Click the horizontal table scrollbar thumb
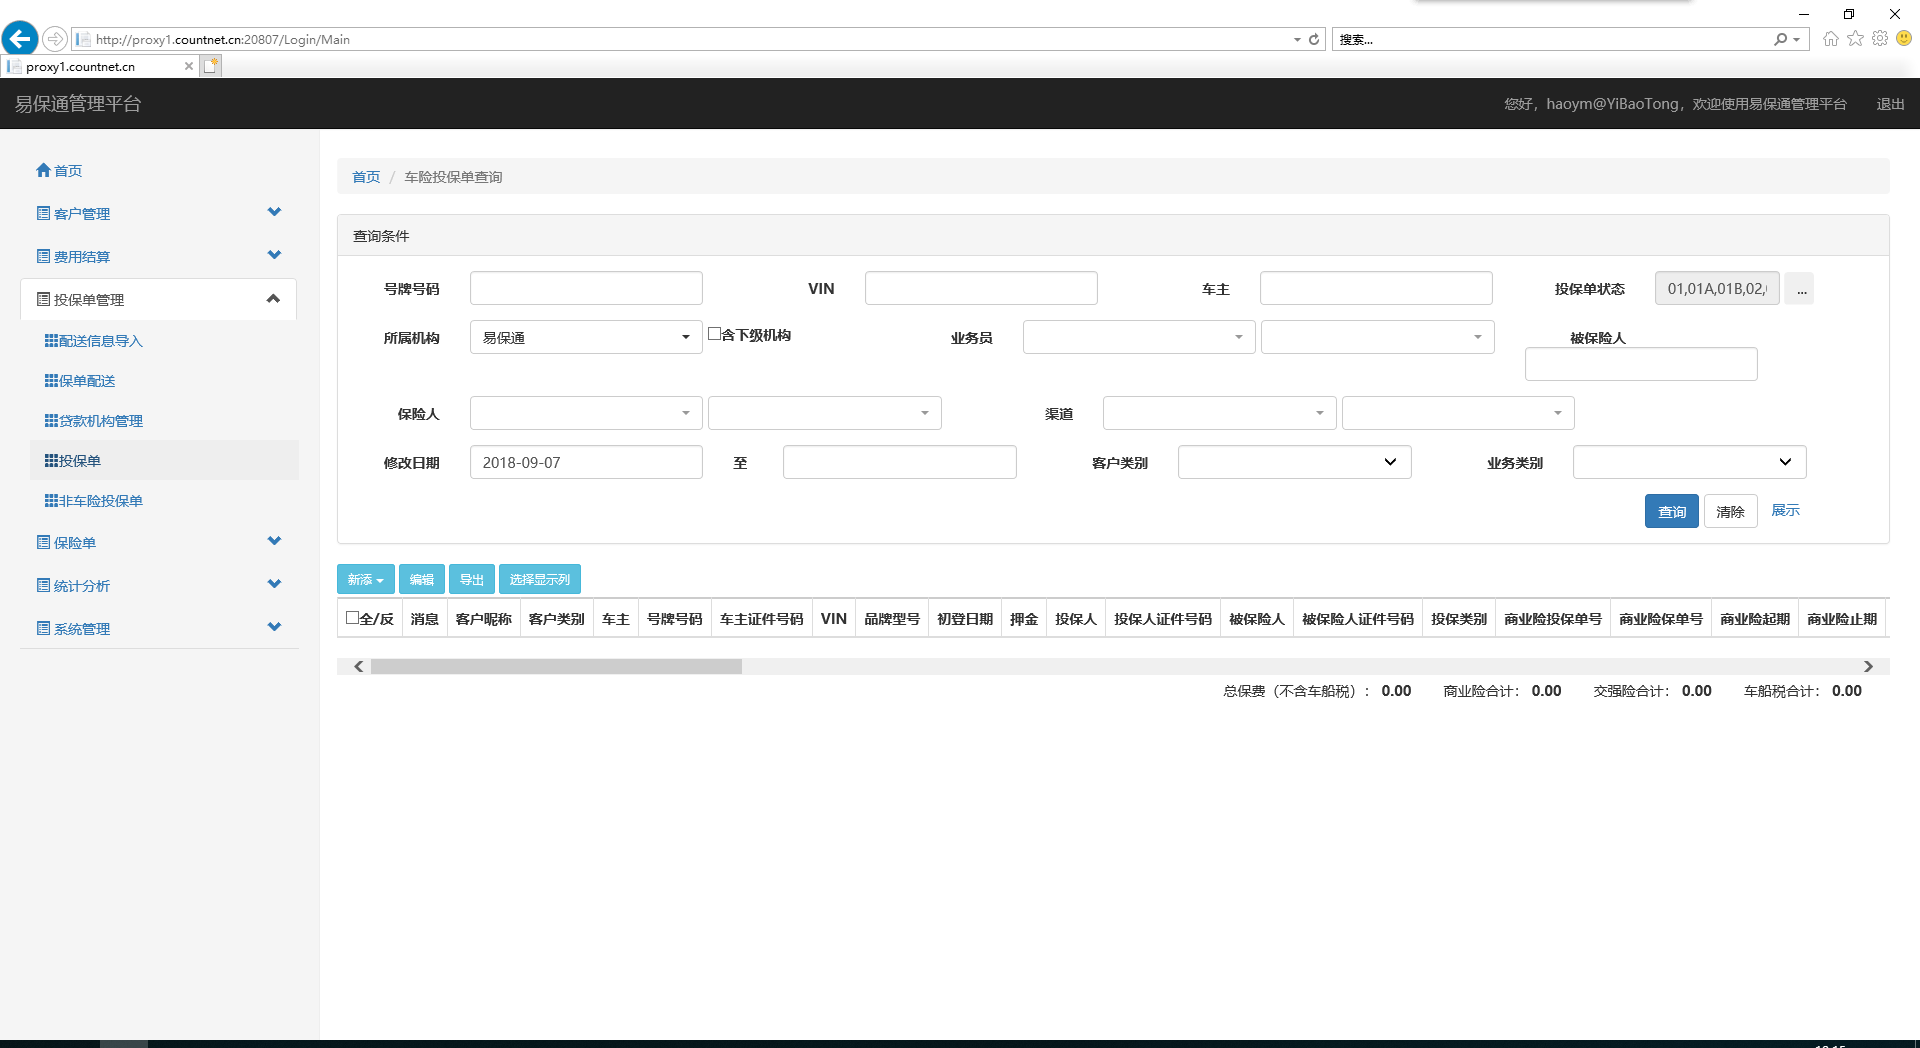This screenshot has width=1920, height=1048. click(556, 666)
